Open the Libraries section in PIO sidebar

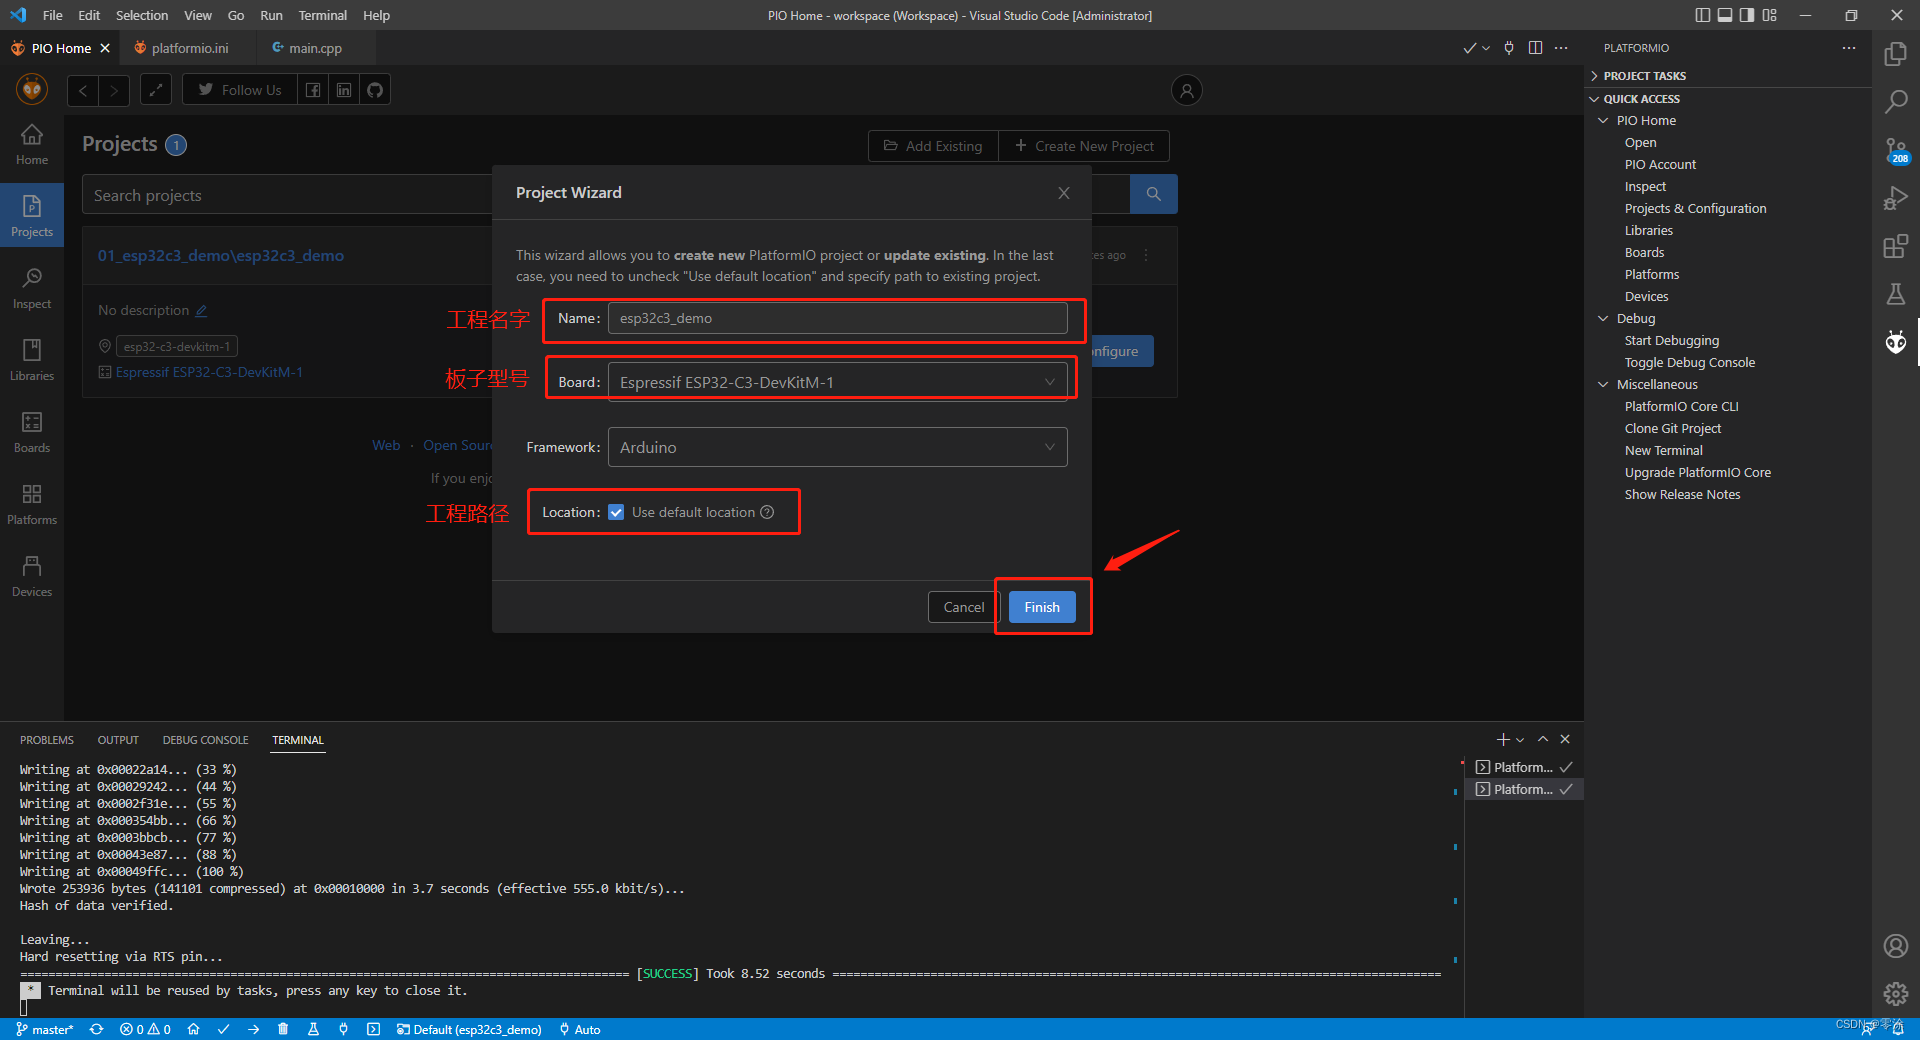[32, 361]
